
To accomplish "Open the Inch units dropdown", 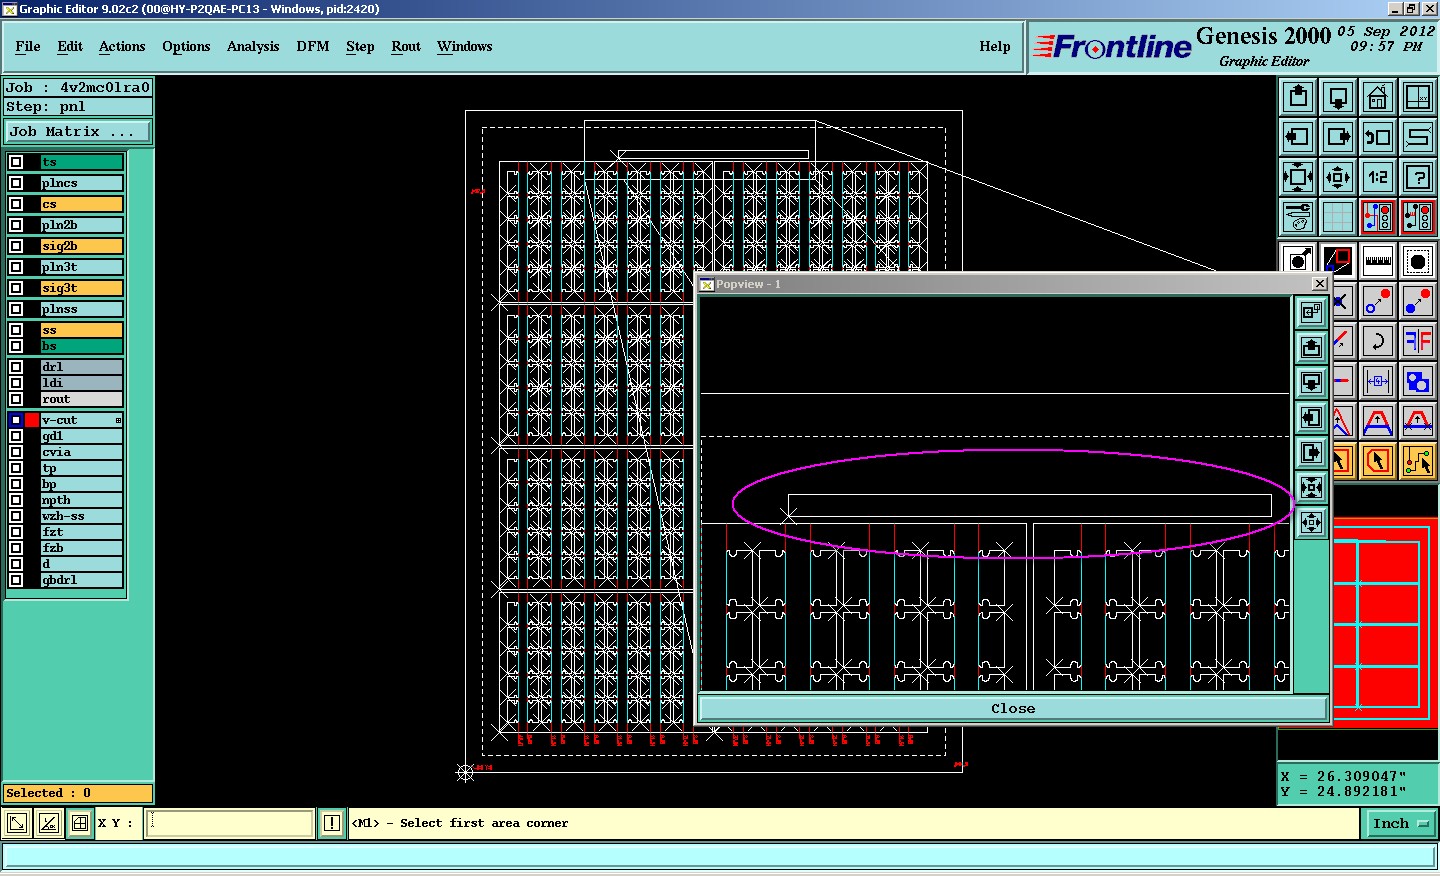I will point(1399,823).
